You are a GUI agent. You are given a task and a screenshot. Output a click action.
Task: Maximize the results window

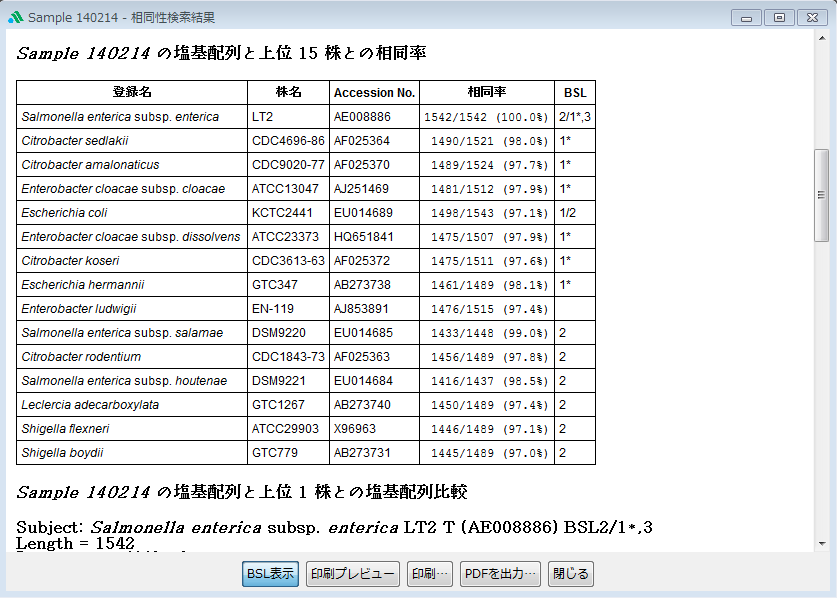[777, 17]
